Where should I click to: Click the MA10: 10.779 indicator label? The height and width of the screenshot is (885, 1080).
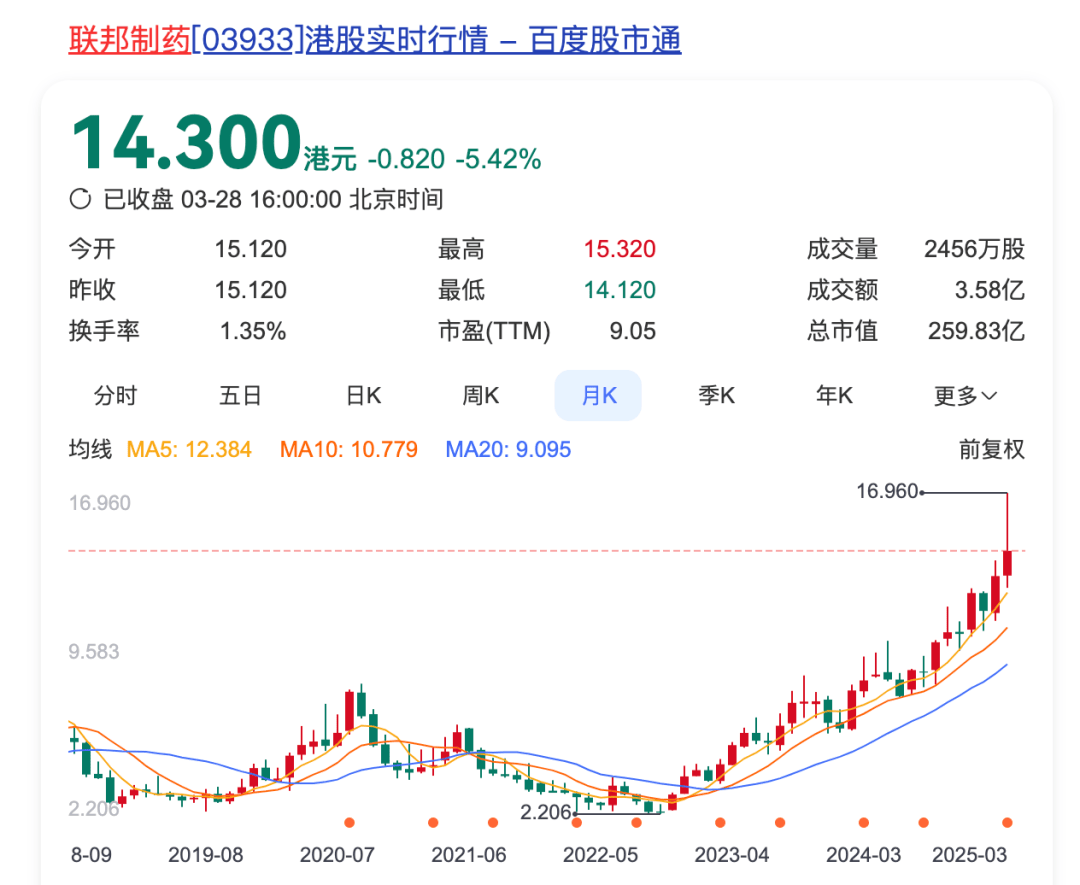point(349,450)
